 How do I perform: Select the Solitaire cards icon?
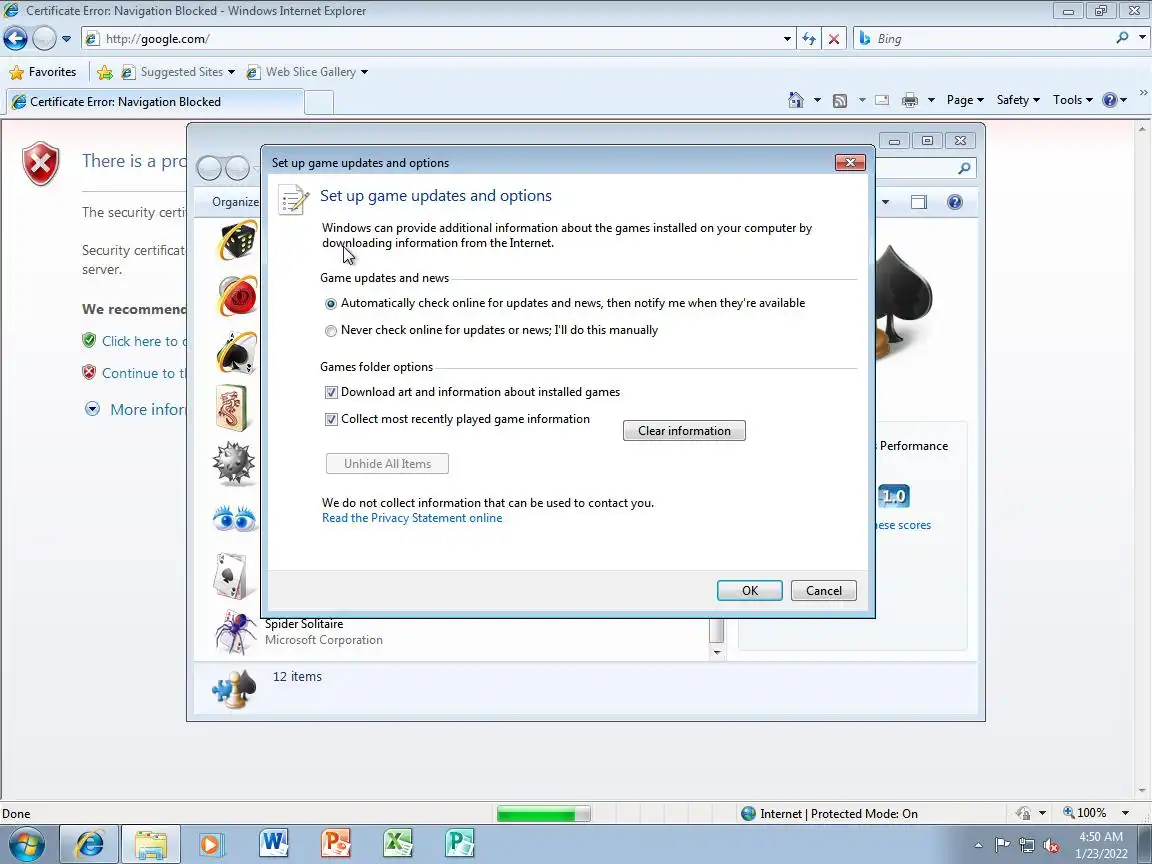pos(234,575)
